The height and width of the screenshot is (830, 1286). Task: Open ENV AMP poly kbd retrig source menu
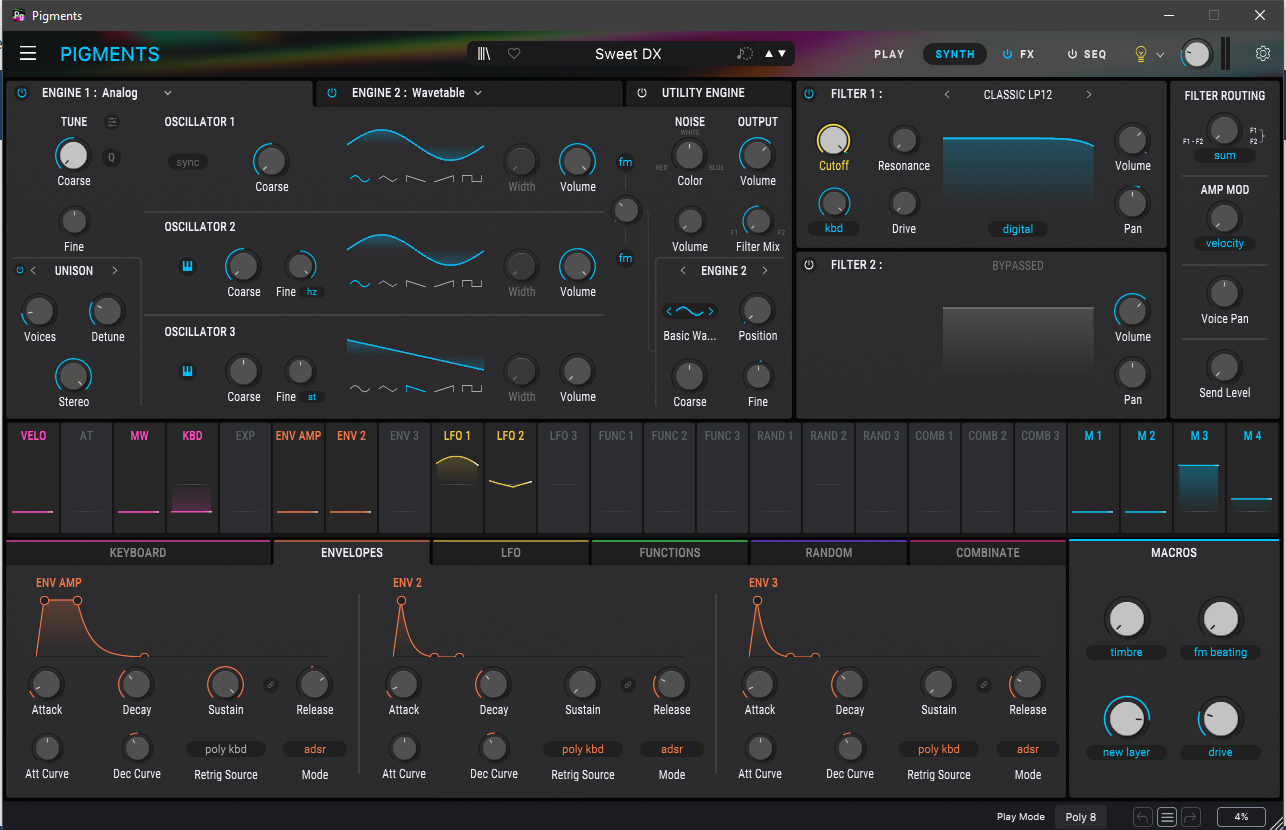pos(226,749)
